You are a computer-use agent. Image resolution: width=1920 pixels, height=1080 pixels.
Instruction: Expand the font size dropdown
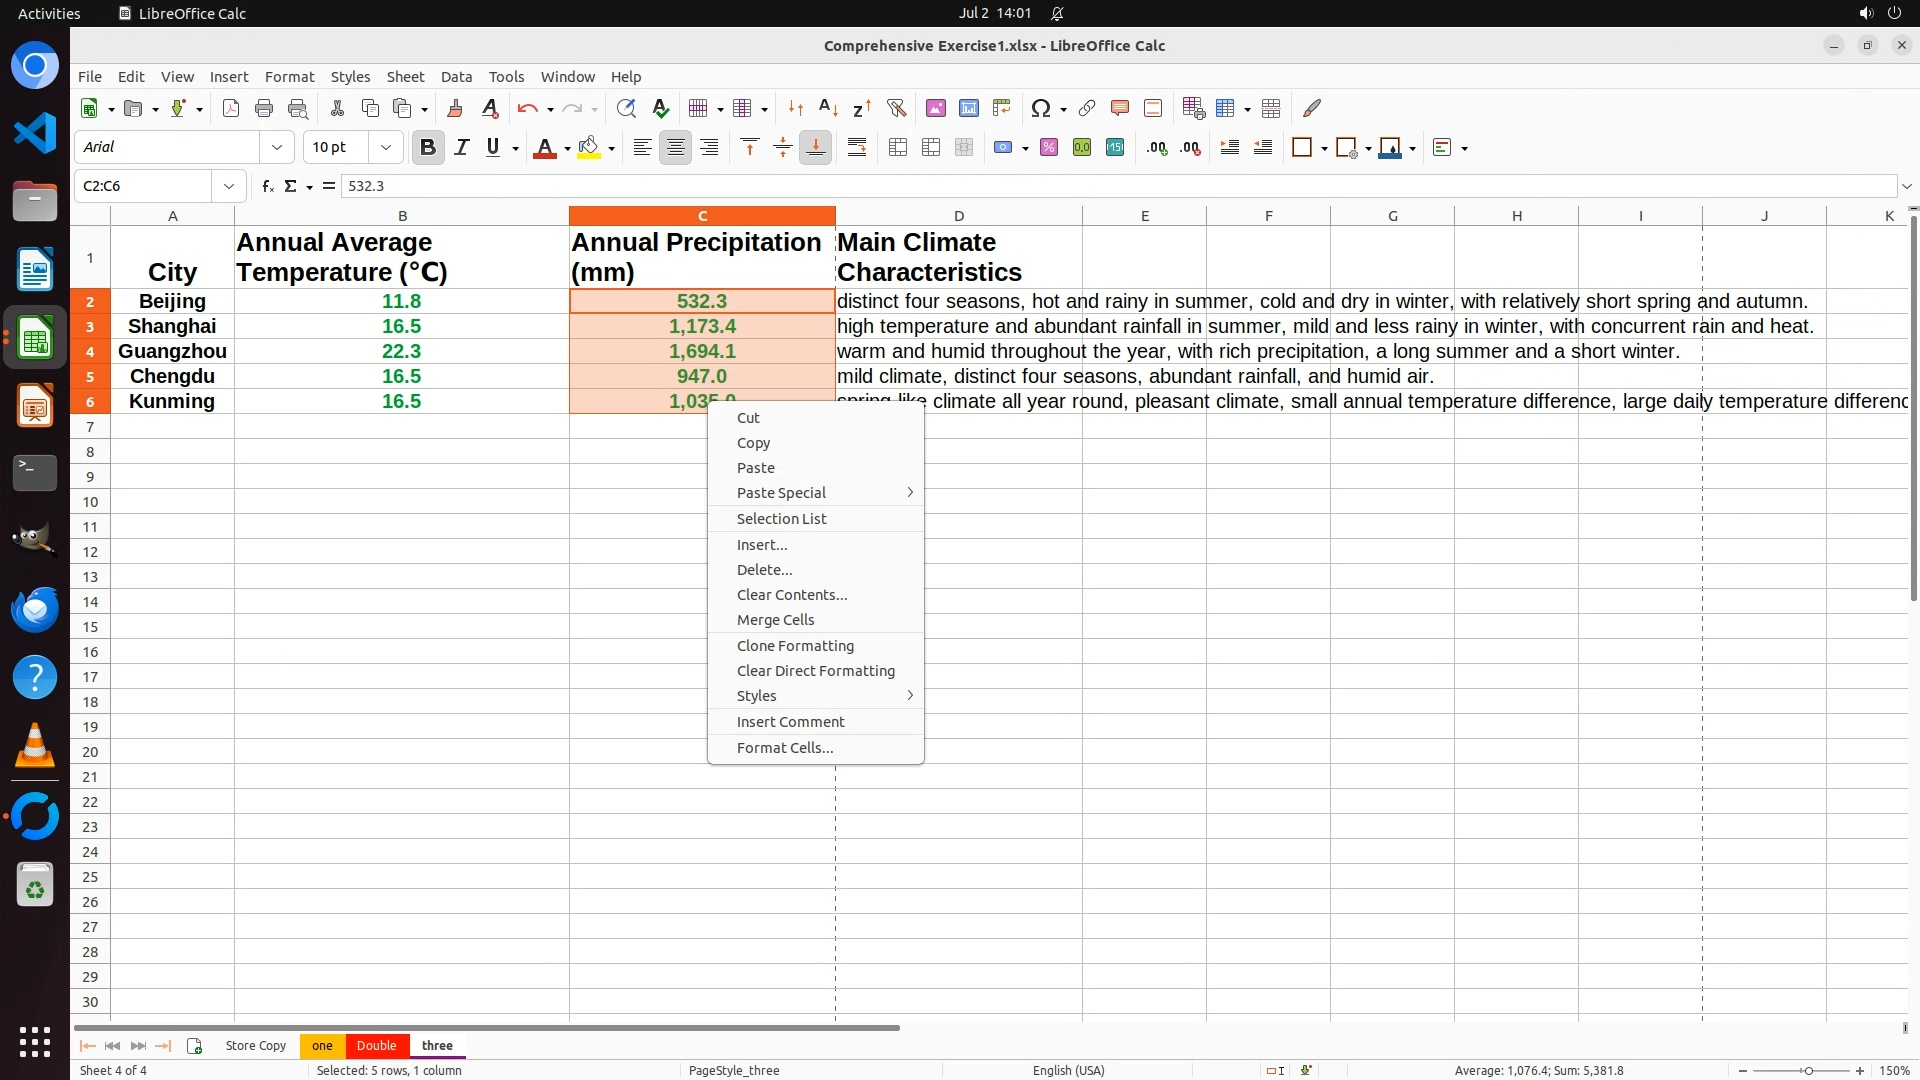point(386,147)
